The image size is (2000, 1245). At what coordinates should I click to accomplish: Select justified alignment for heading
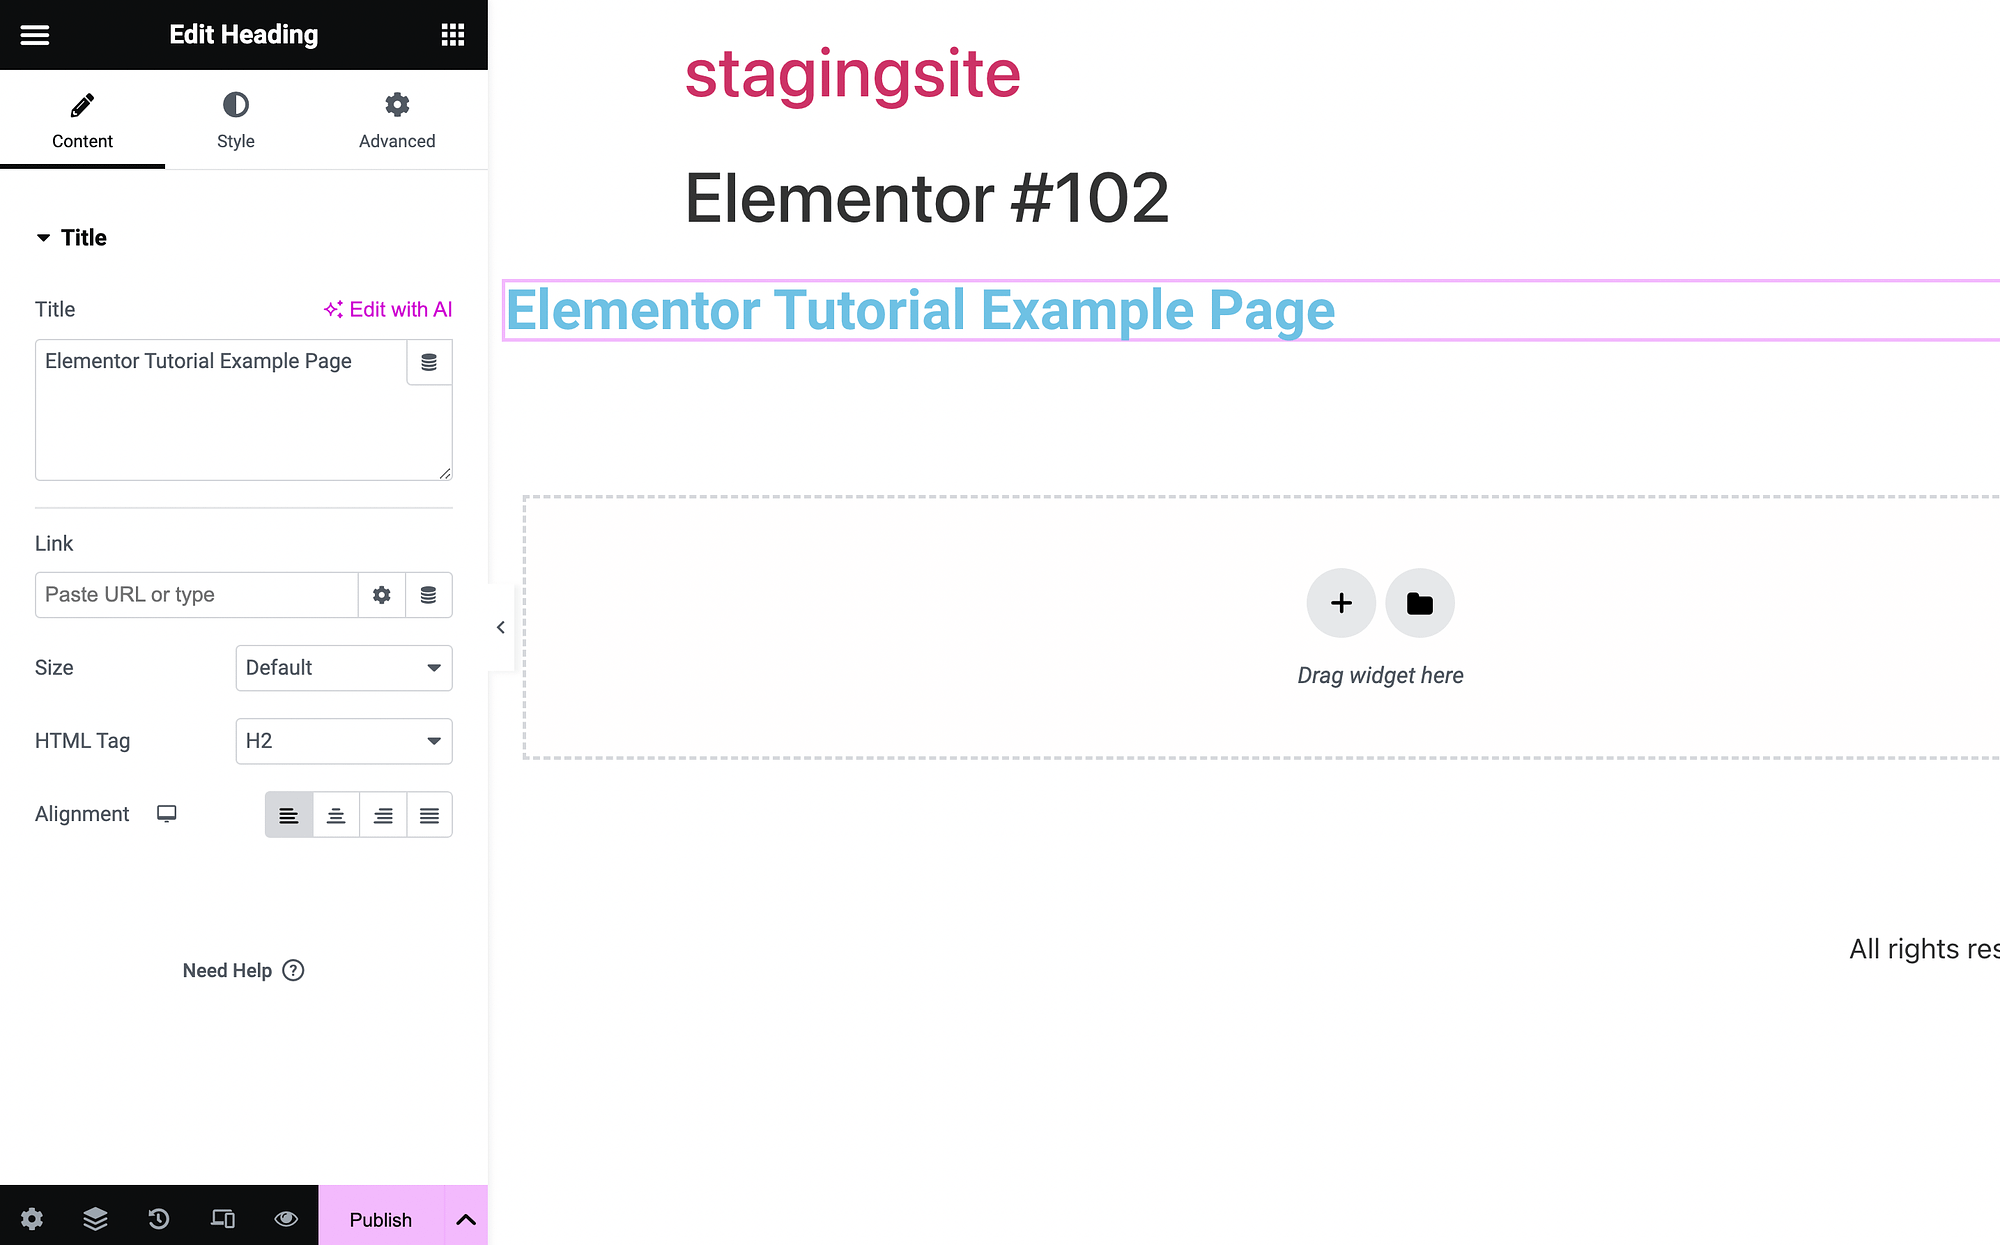tap(429, 813)
